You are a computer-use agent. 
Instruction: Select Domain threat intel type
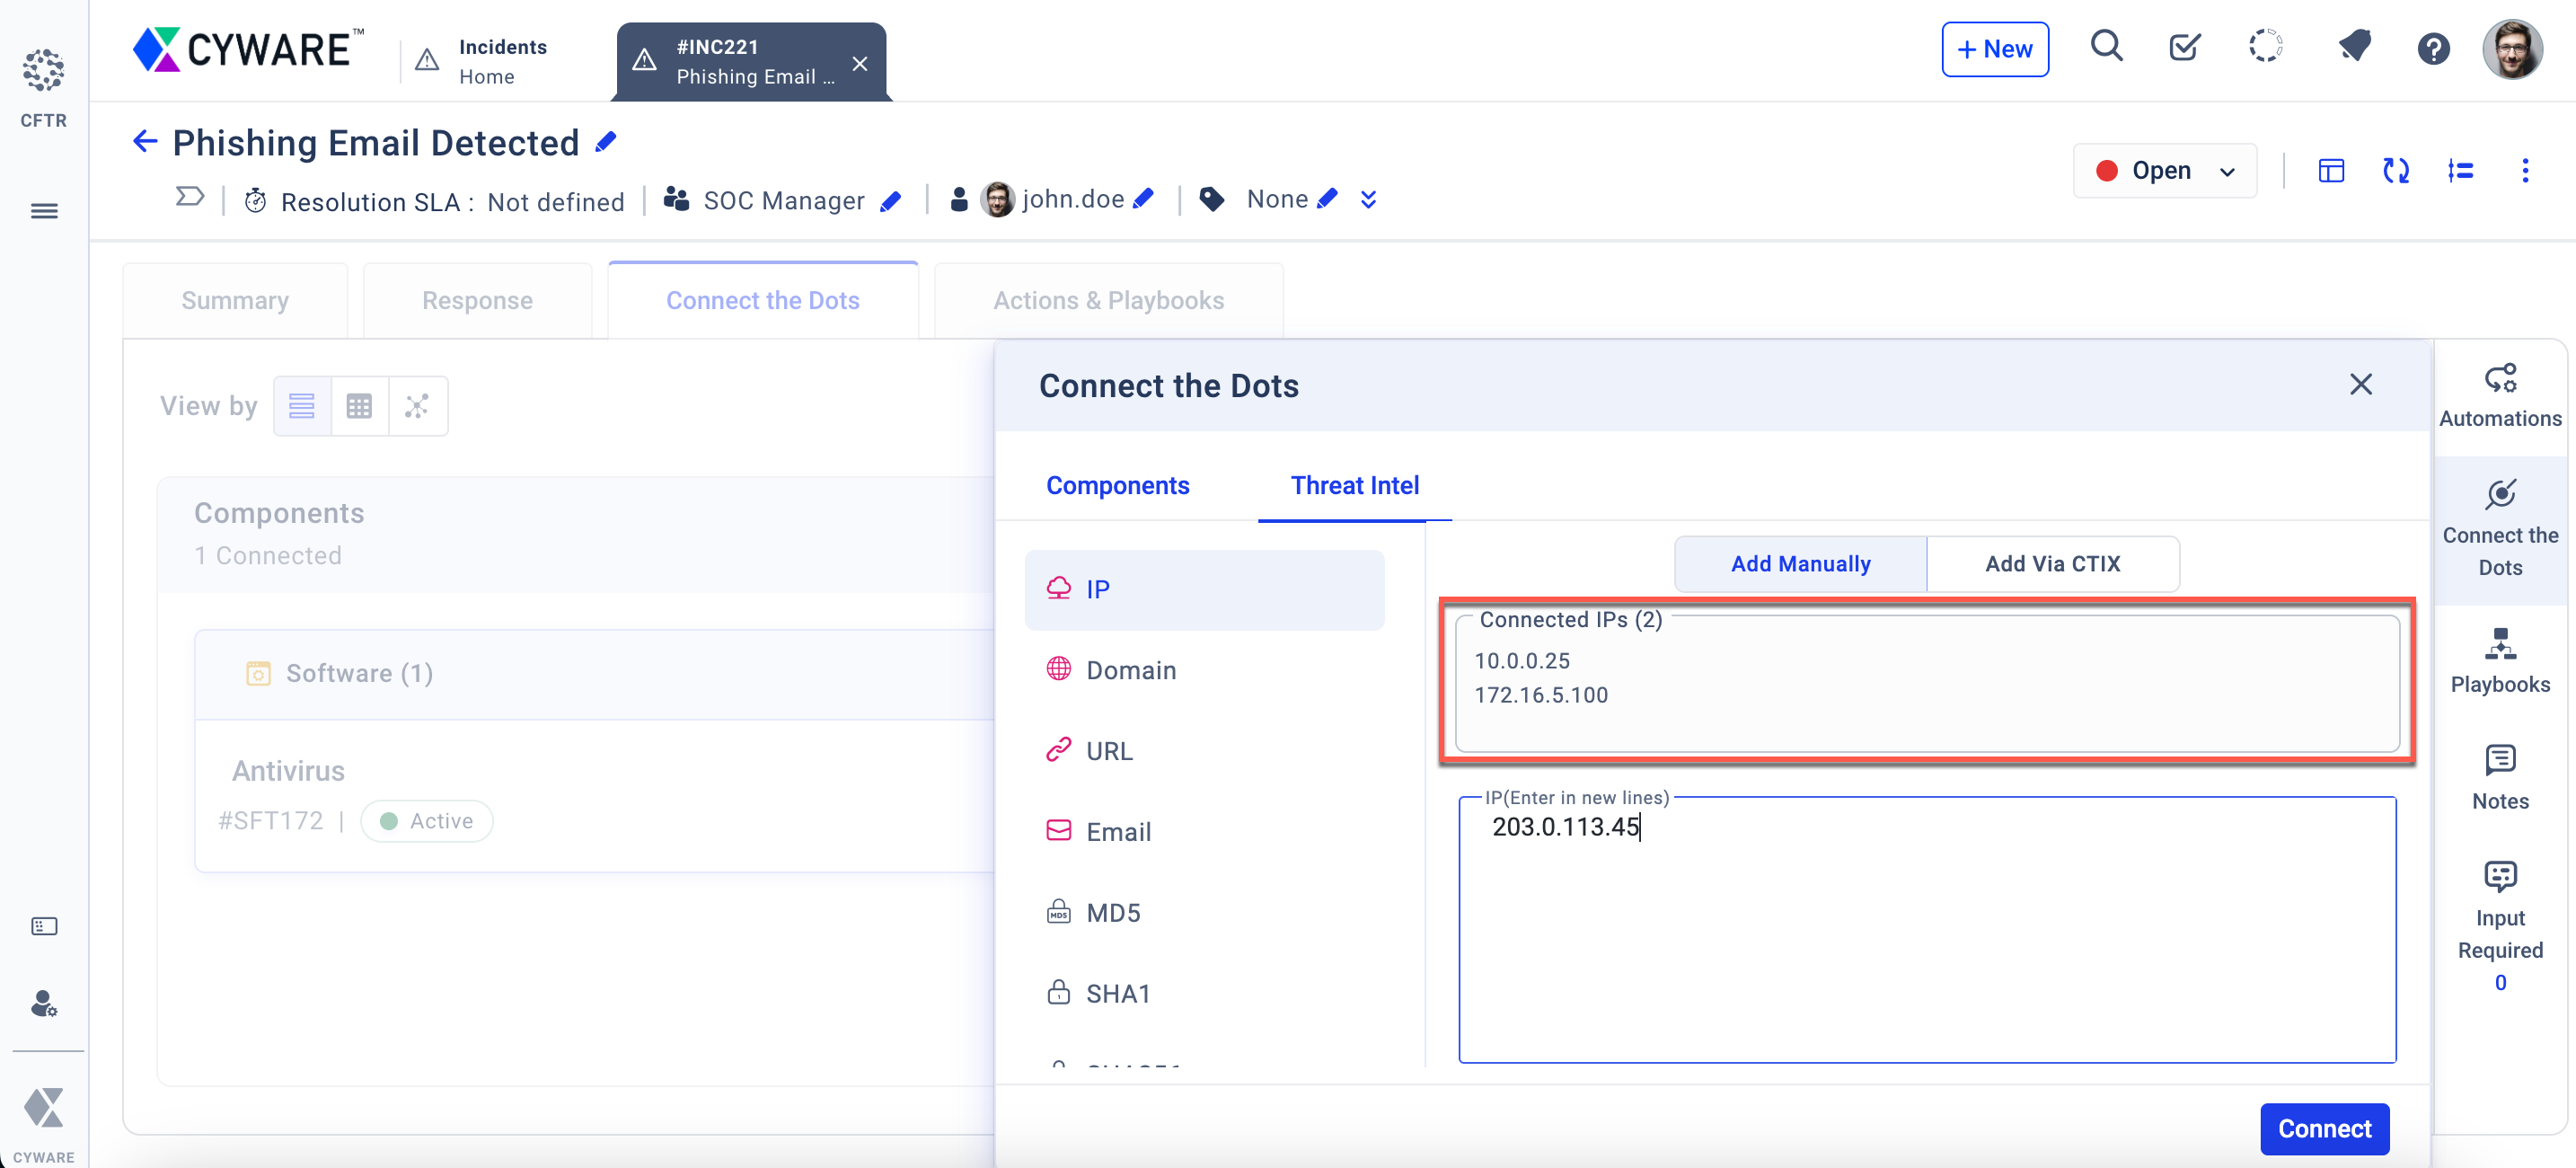1130,670
